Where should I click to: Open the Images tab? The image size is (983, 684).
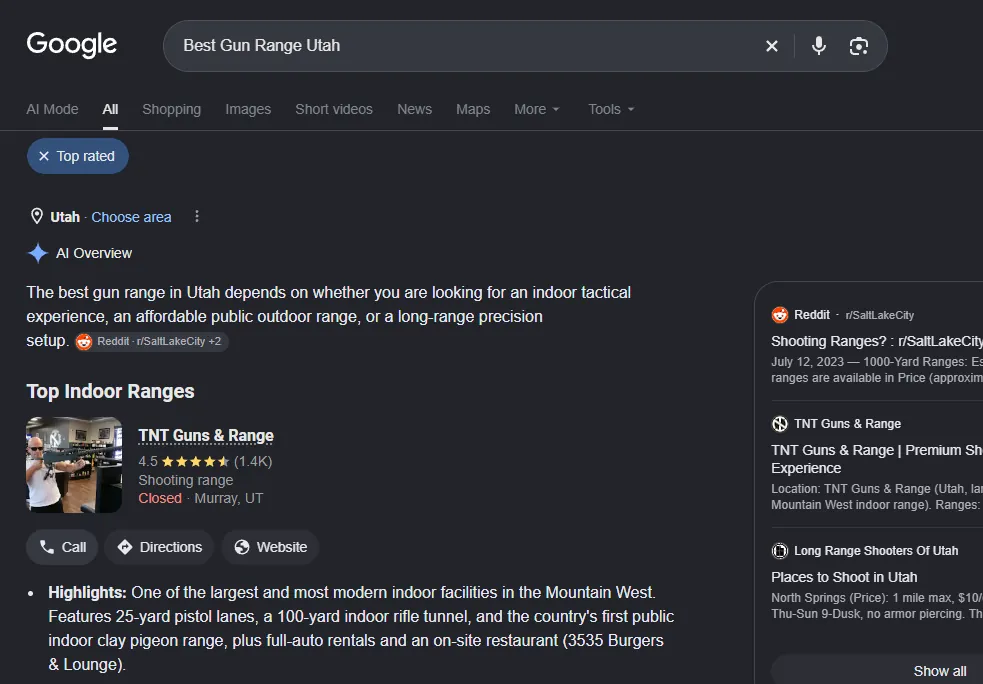(248, 109)
